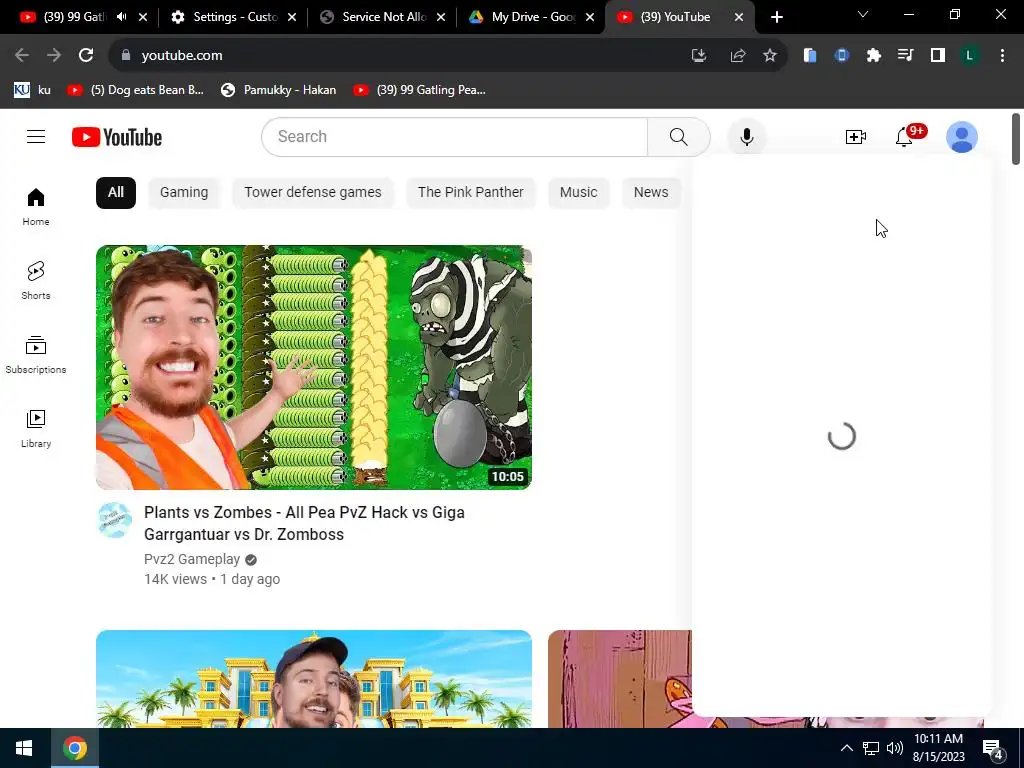
Task: Open the notifications bell
Action: (904, 137)
